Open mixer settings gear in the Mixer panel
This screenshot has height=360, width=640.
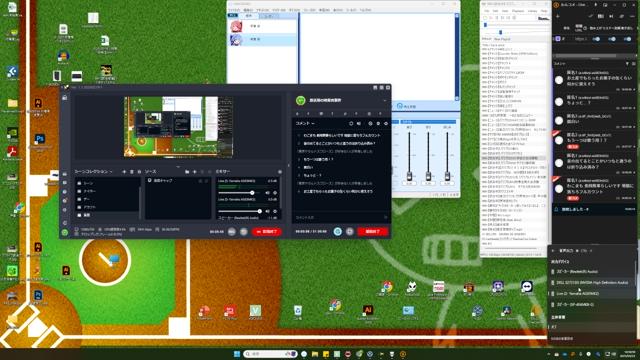[x=280, y=172]
